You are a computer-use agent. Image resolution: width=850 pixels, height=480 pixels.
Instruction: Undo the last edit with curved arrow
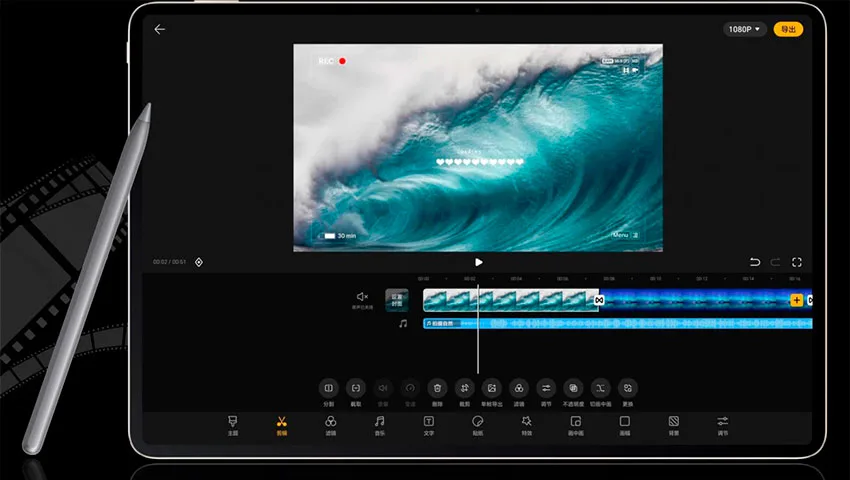pos(755,262)
